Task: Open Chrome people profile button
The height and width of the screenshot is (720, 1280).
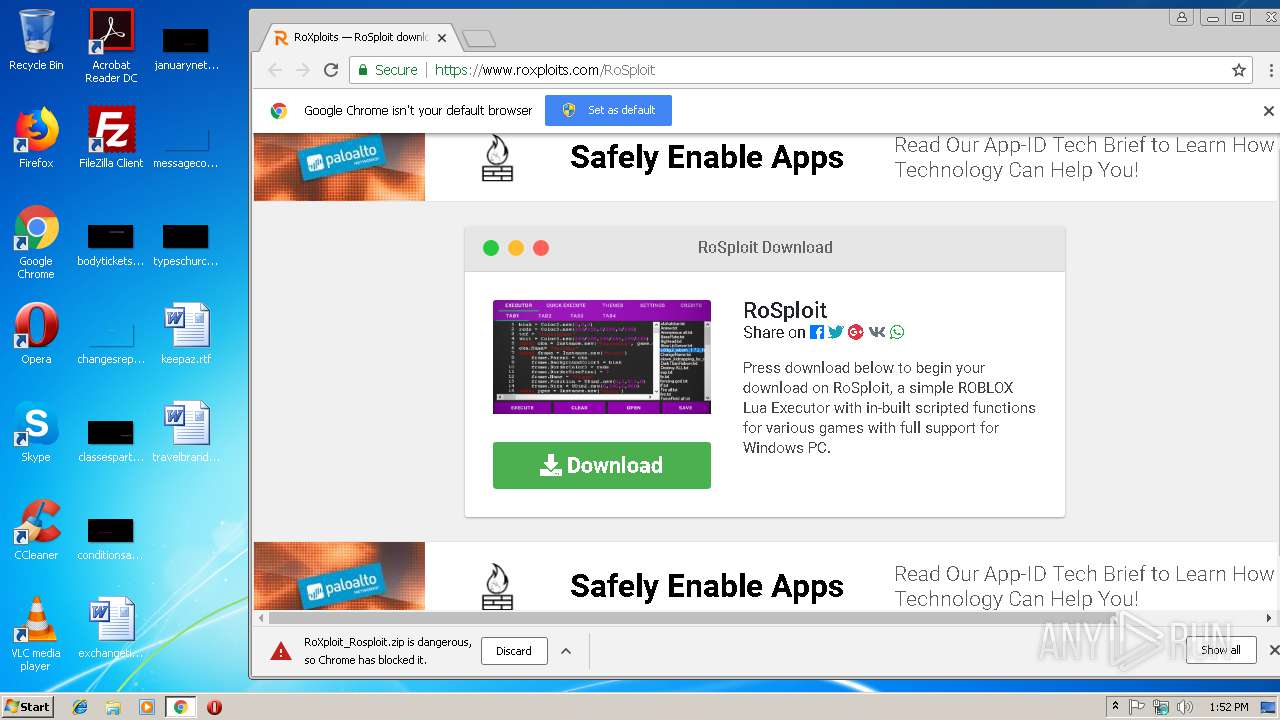Action: (1182, 17)
